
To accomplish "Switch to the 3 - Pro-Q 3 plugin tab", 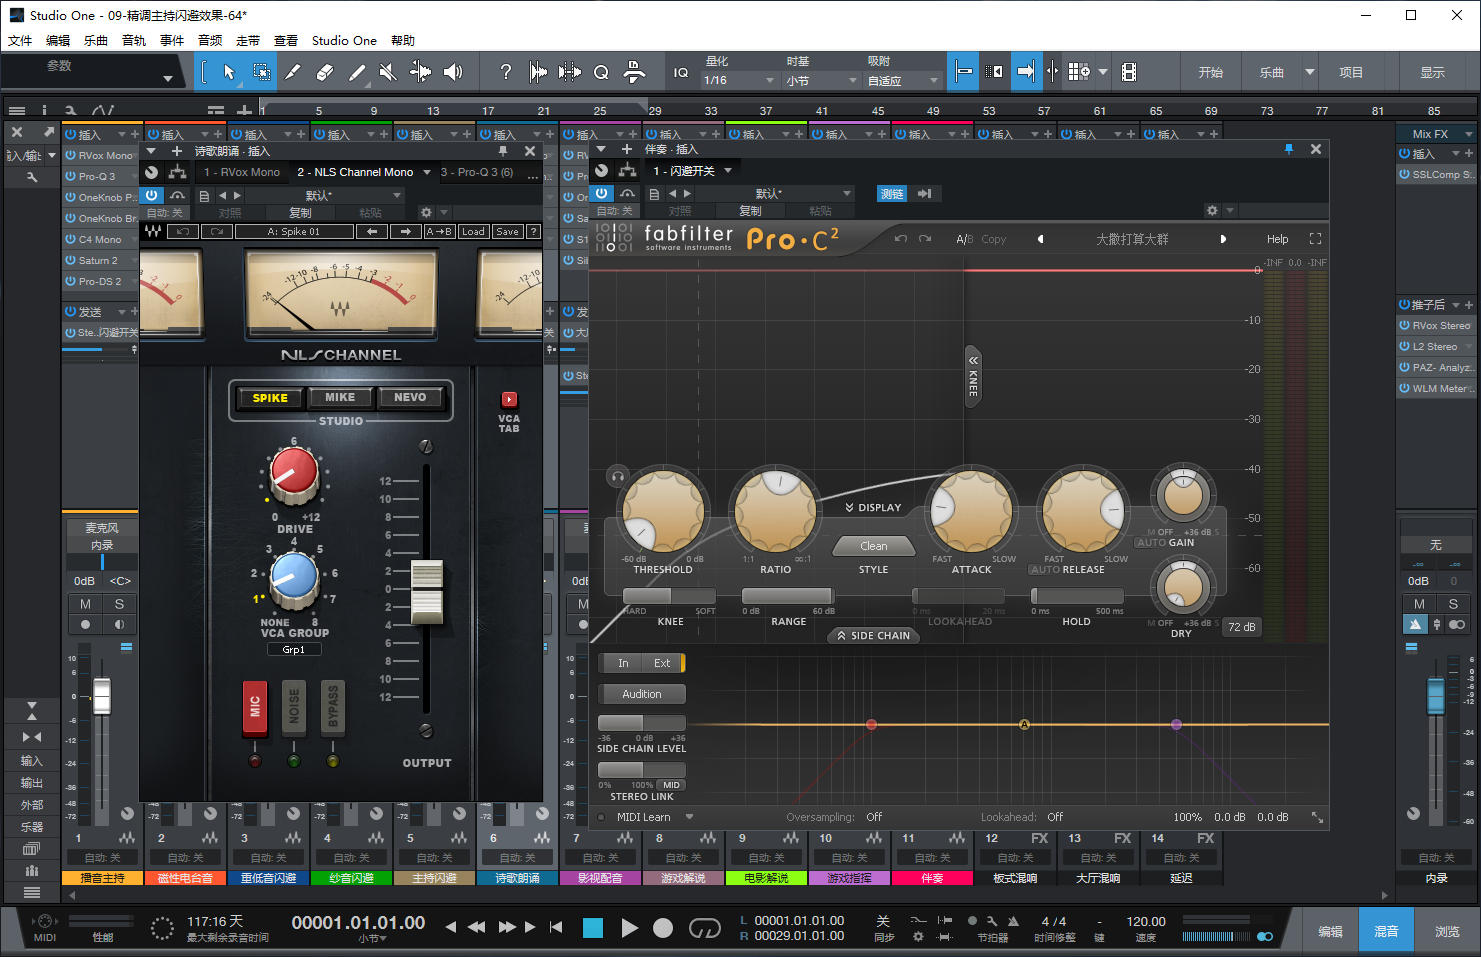I will coord(477,172).
